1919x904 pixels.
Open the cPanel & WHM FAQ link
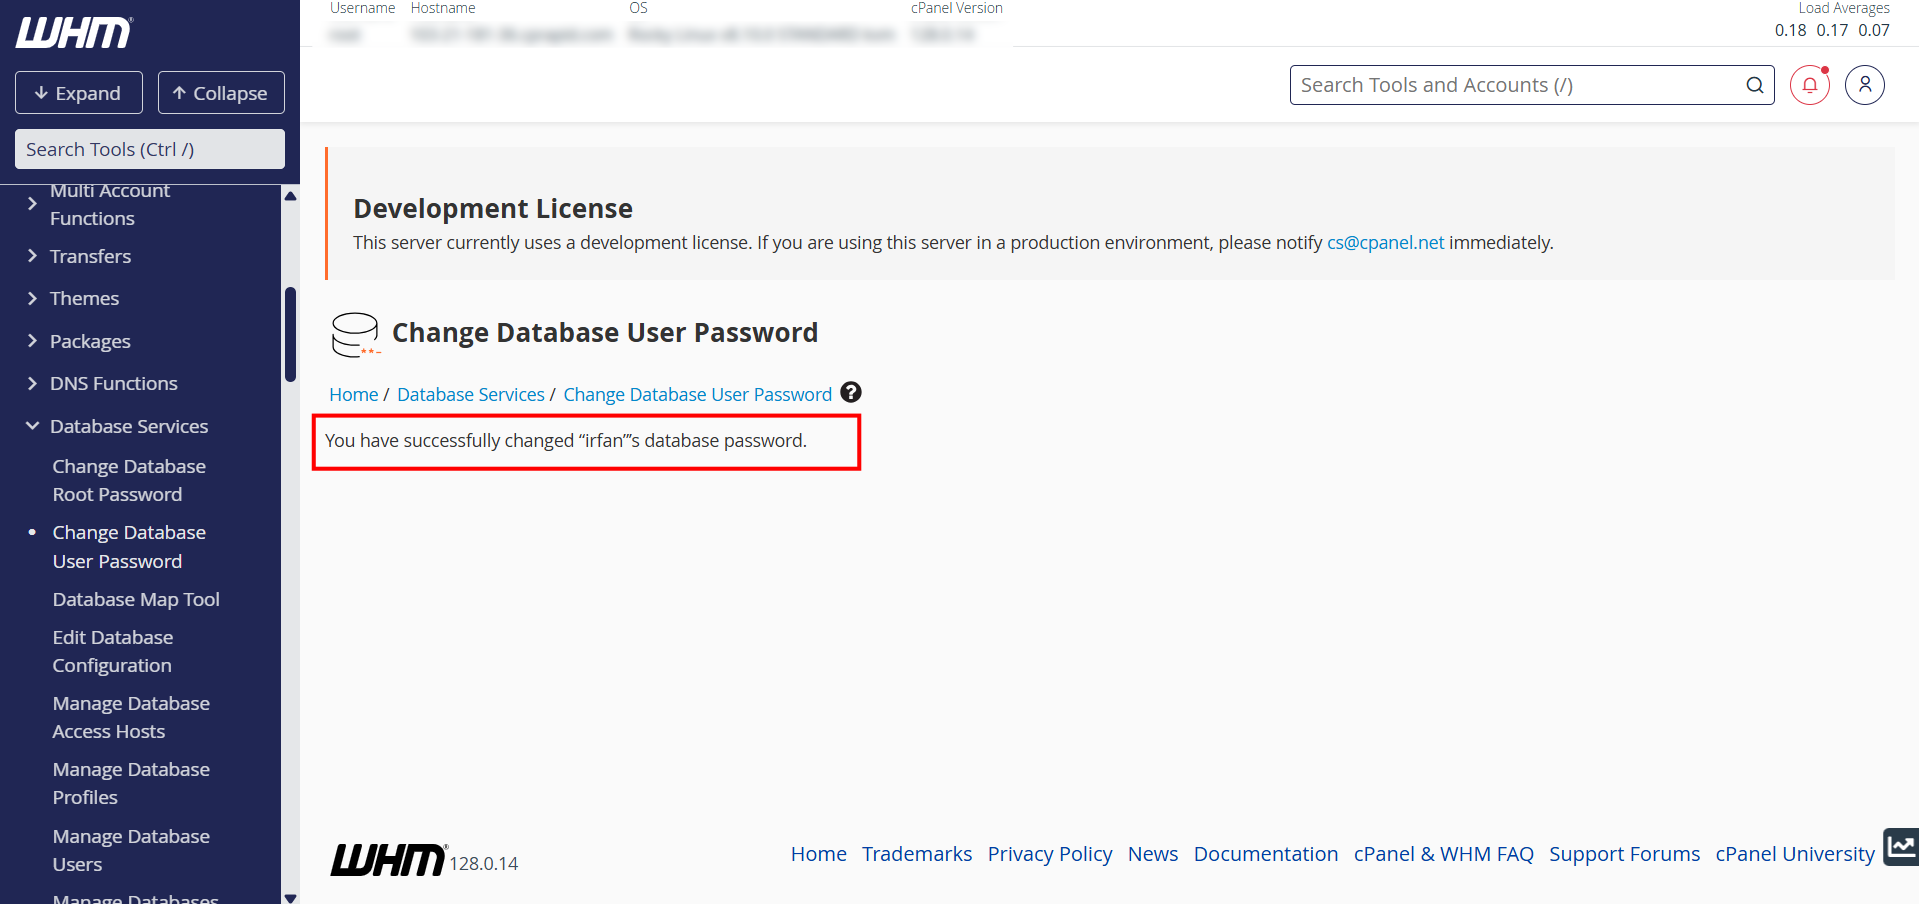(x=1443, y=854)
